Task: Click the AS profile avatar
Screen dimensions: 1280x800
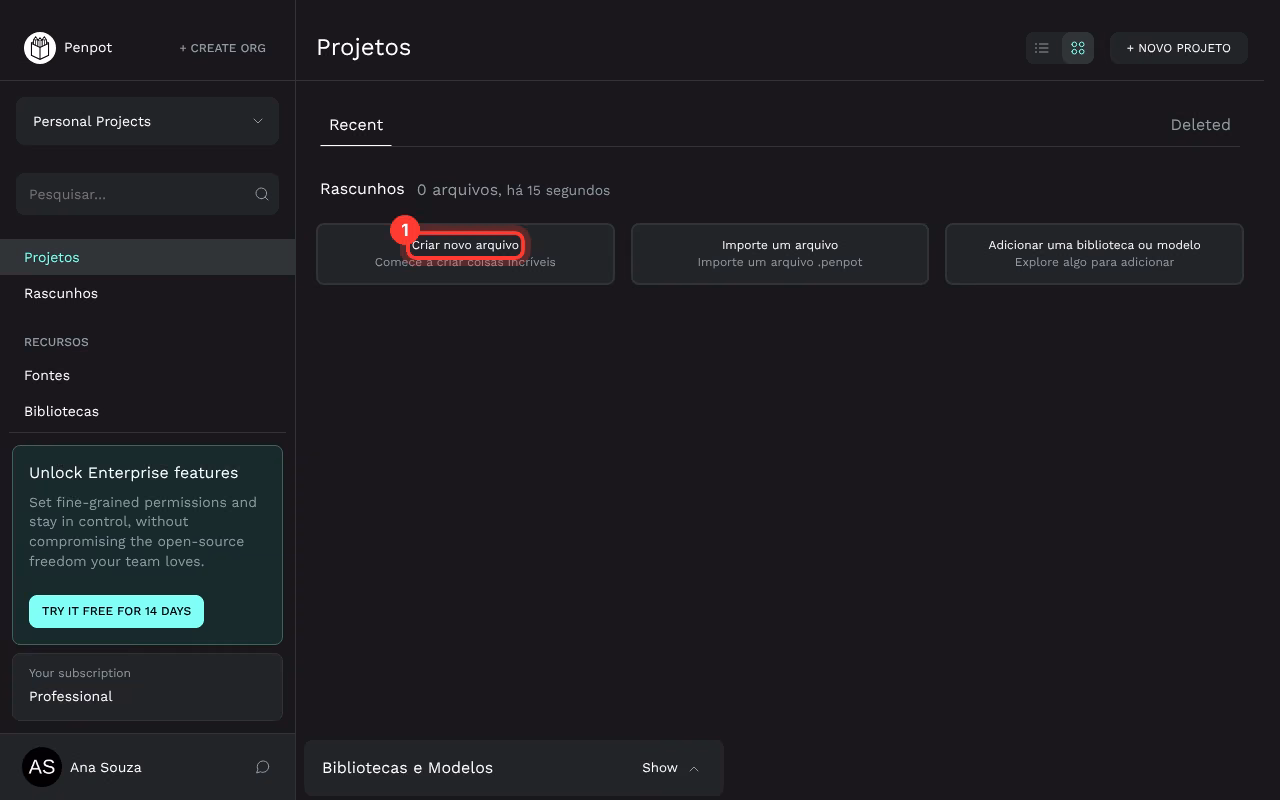Action: tap(42, 767)
